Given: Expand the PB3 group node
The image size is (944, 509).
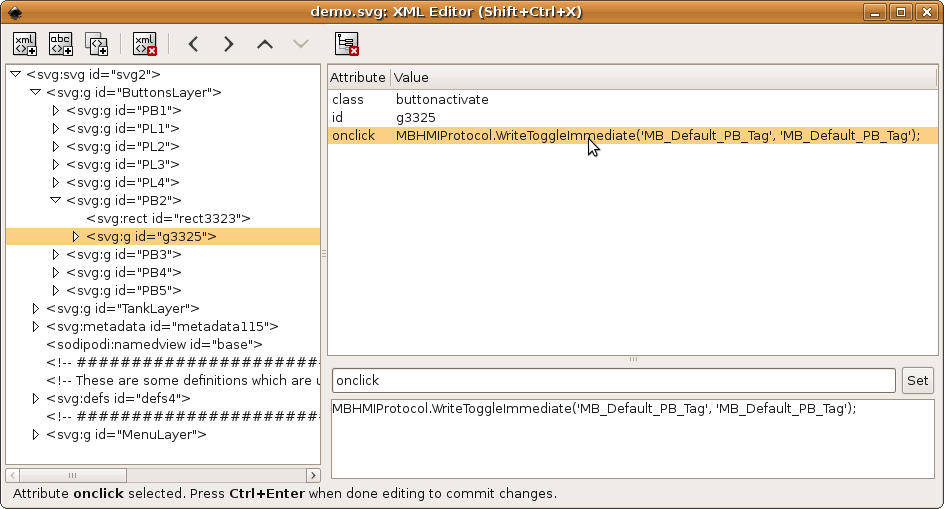Looking at the screenshot, I should coord(55,255).
